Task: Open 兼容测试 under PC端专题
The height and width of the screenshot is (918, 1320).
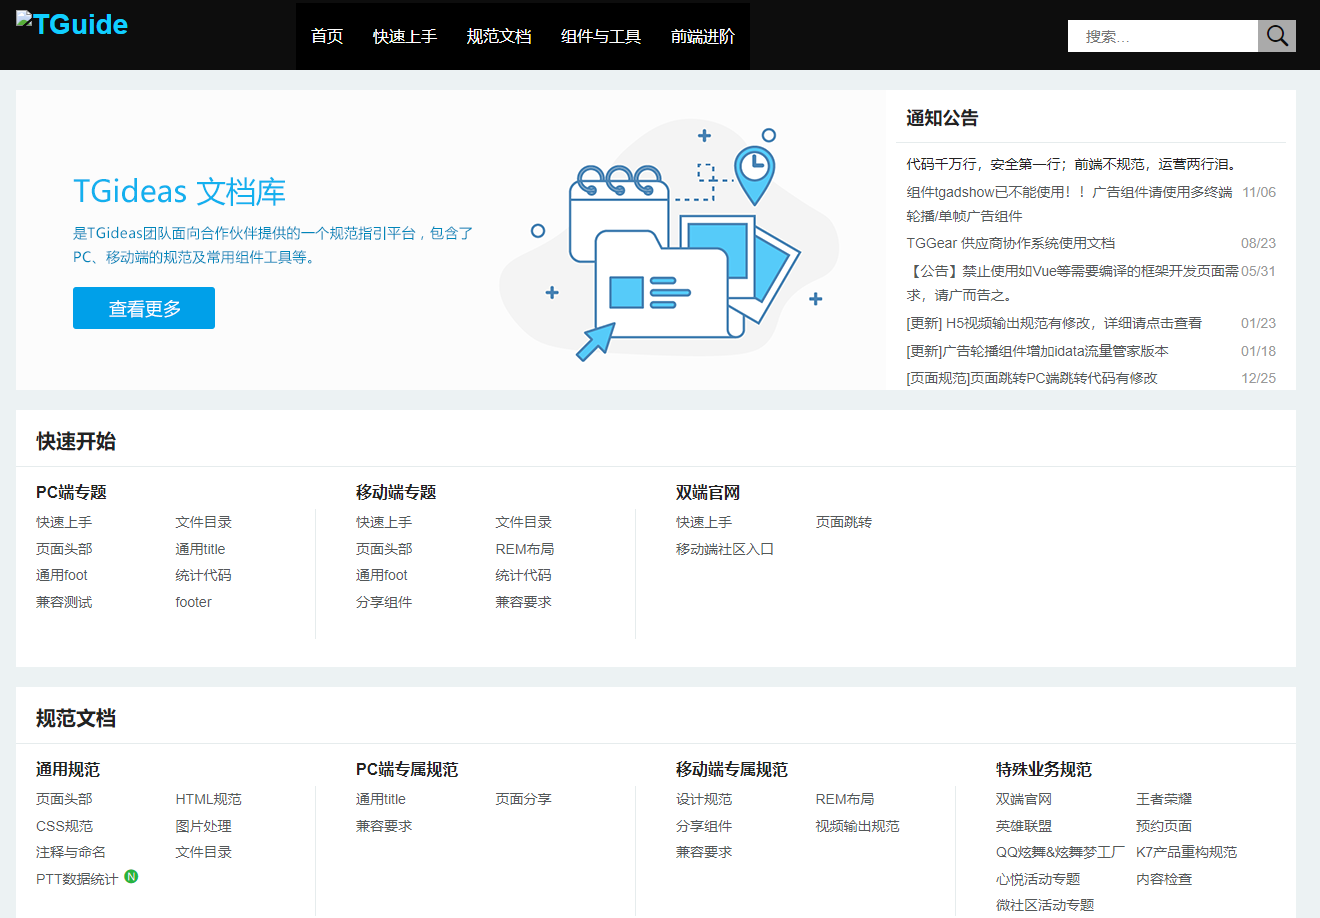Action: (x=64, y=602)
